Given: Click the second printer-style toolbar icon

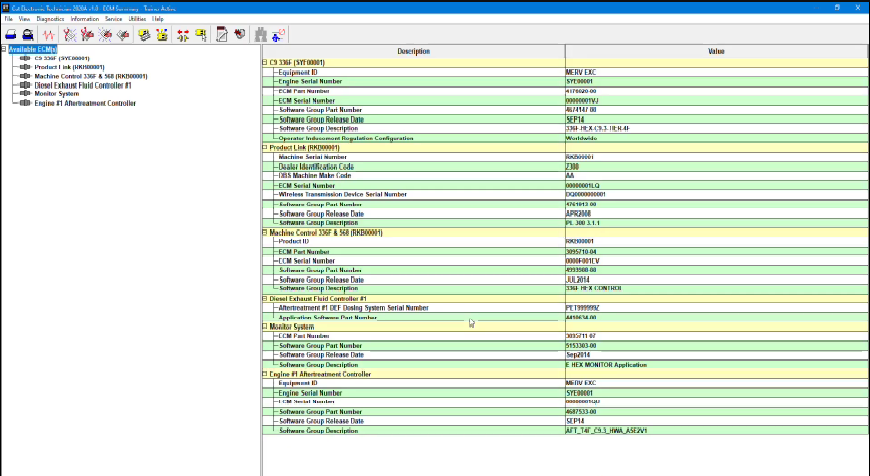Looking at the screenshot, I should [x=29, y=34].
